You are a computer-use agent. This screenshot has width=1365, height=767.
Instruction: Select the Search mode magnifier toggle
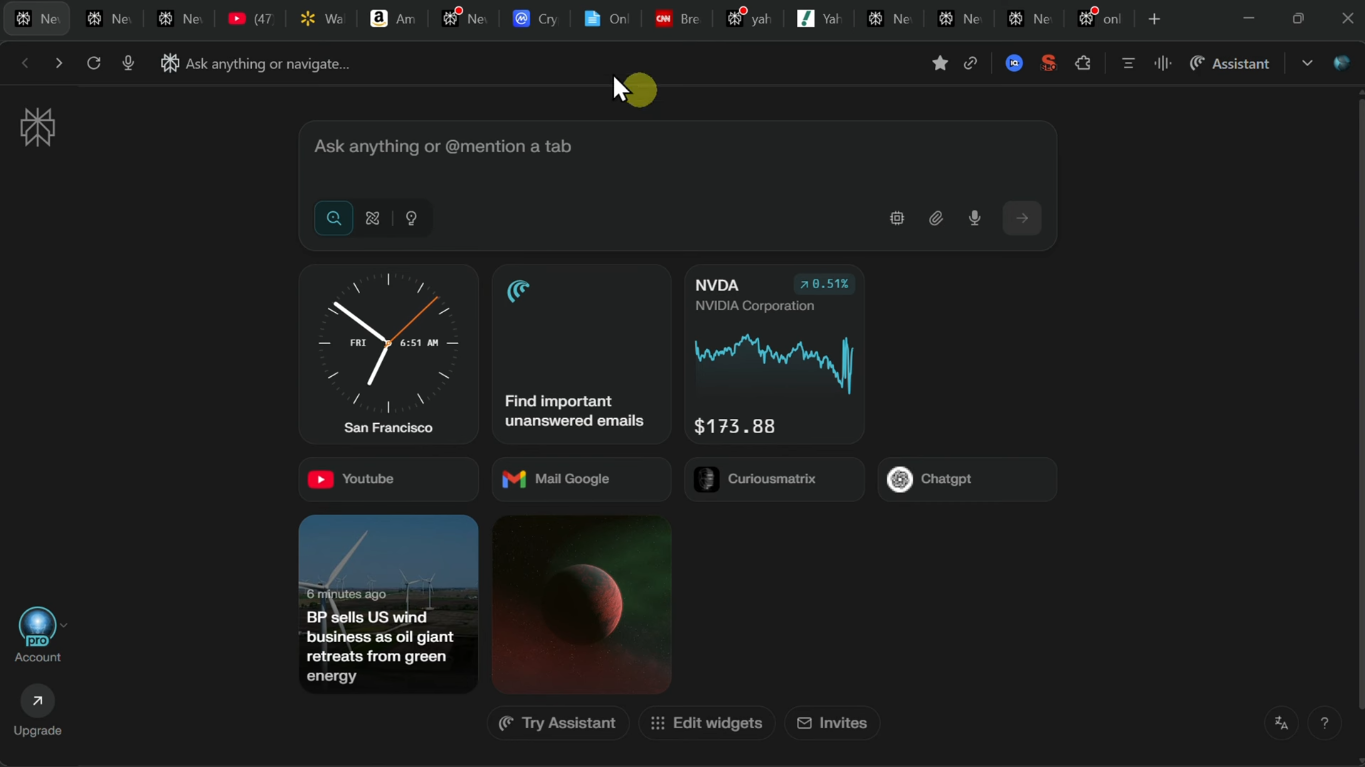pyautogui.click(x=334, y=218)
